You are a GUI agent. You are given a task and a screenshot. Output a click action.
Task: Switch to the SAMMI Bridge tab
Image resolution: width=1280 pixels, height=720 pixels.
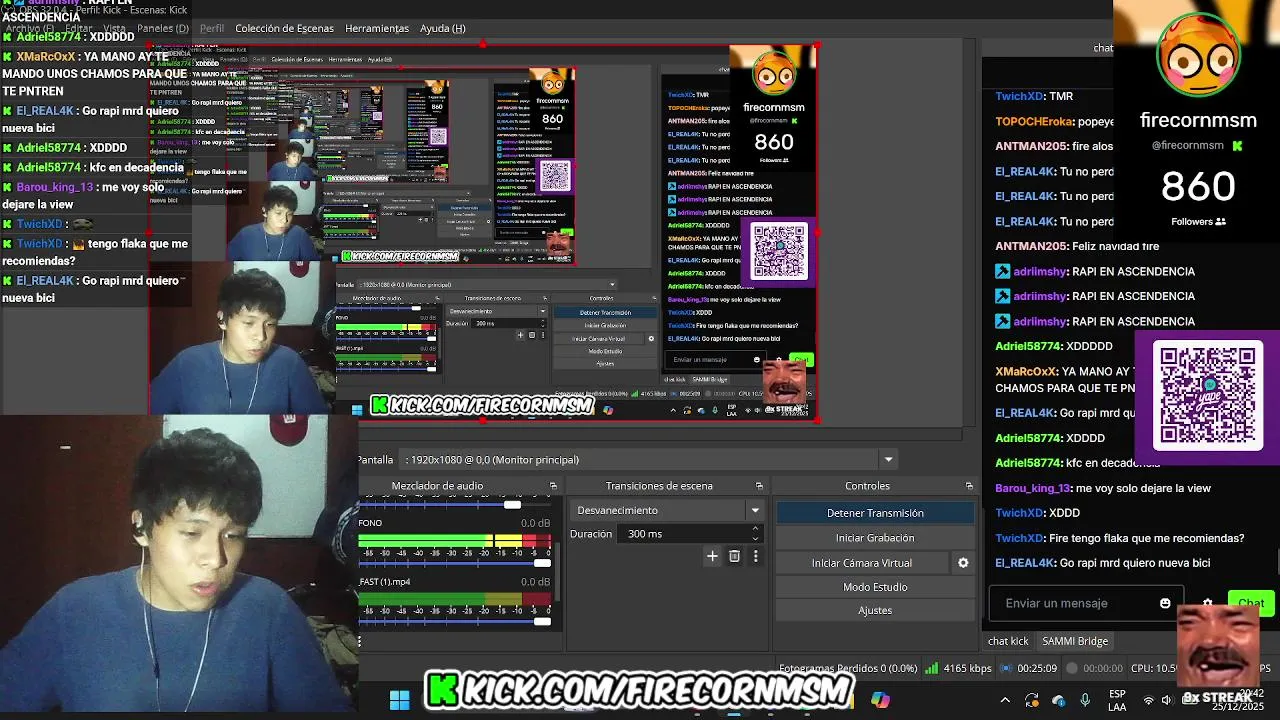(1075, 641)
